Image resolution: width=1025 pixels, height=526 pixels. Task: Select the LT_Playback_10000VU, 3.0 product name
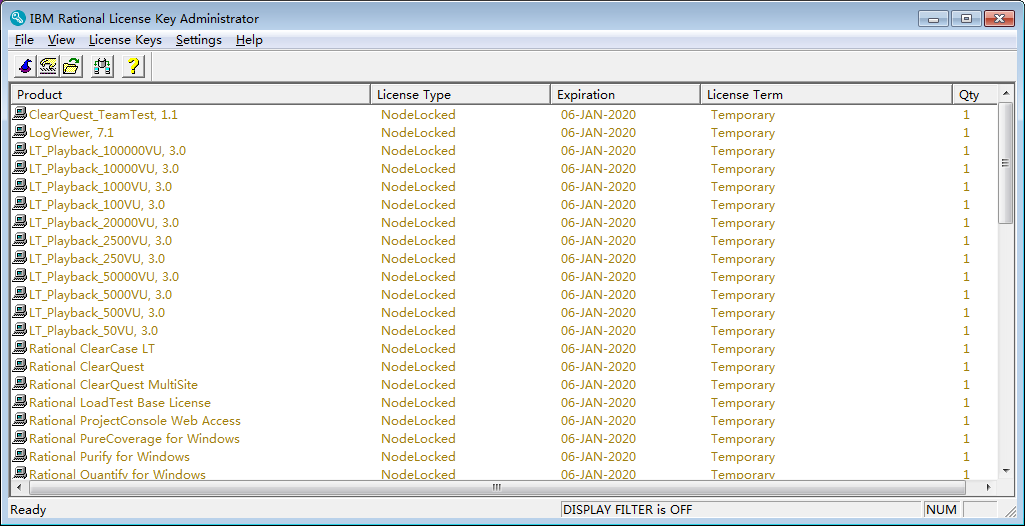pos(104,169)
